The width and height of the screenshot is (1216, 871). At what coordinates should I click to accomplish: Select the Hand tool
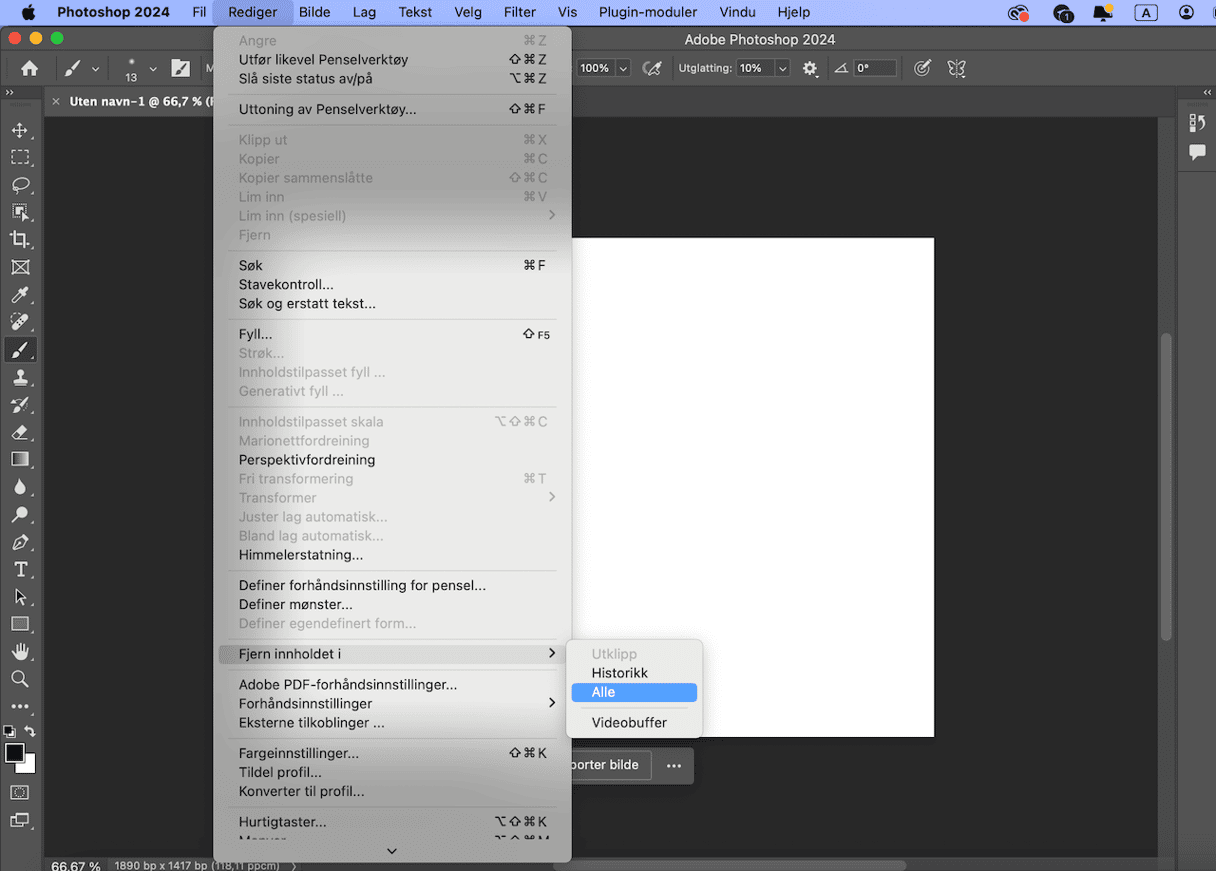point(20,651)
